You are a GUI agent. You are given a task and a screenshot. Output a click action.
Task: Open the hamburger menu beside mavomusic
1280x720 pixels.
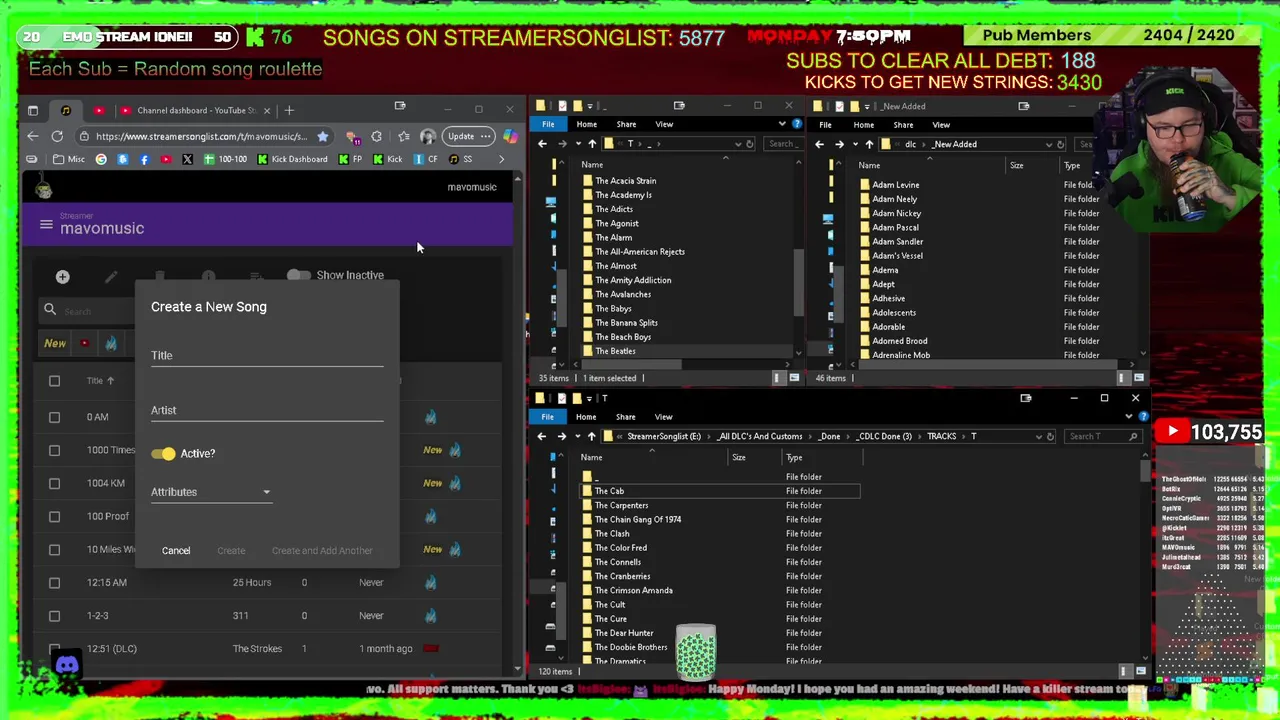[x=45, y=225]
